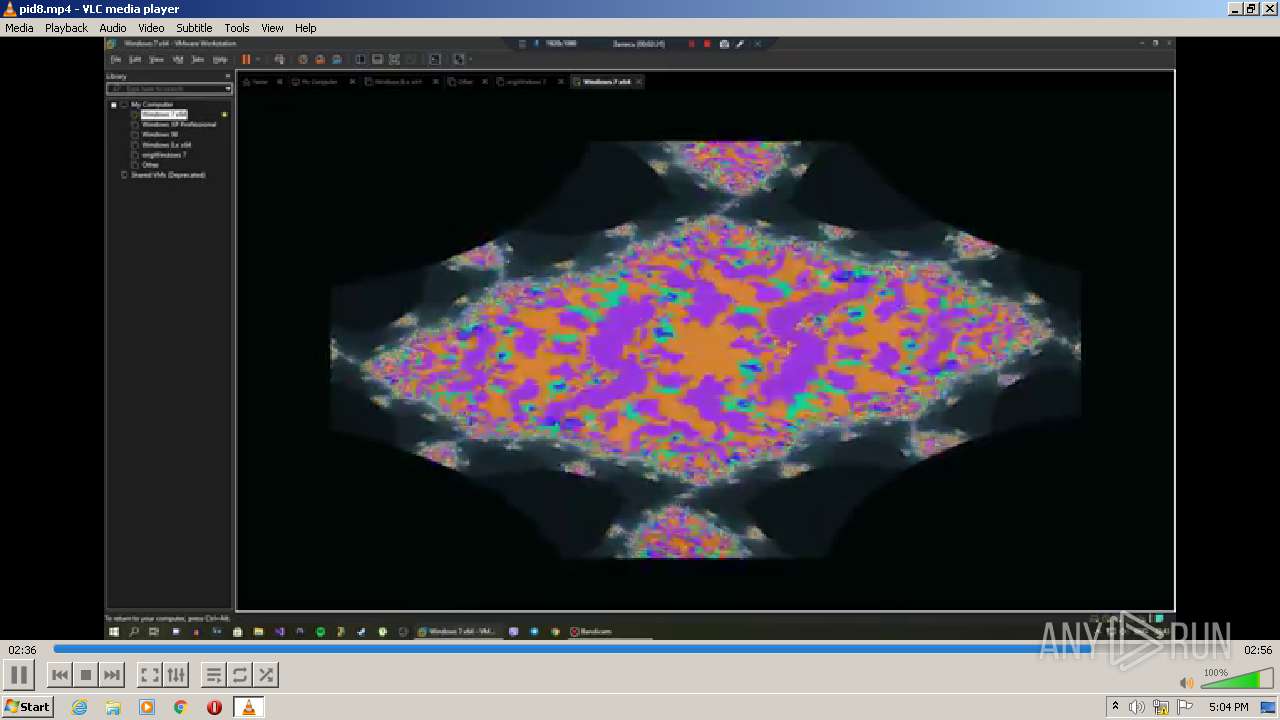Open the system tray volume control
This screenshot has height=720, width=1280.
[x=1137, y=707]
